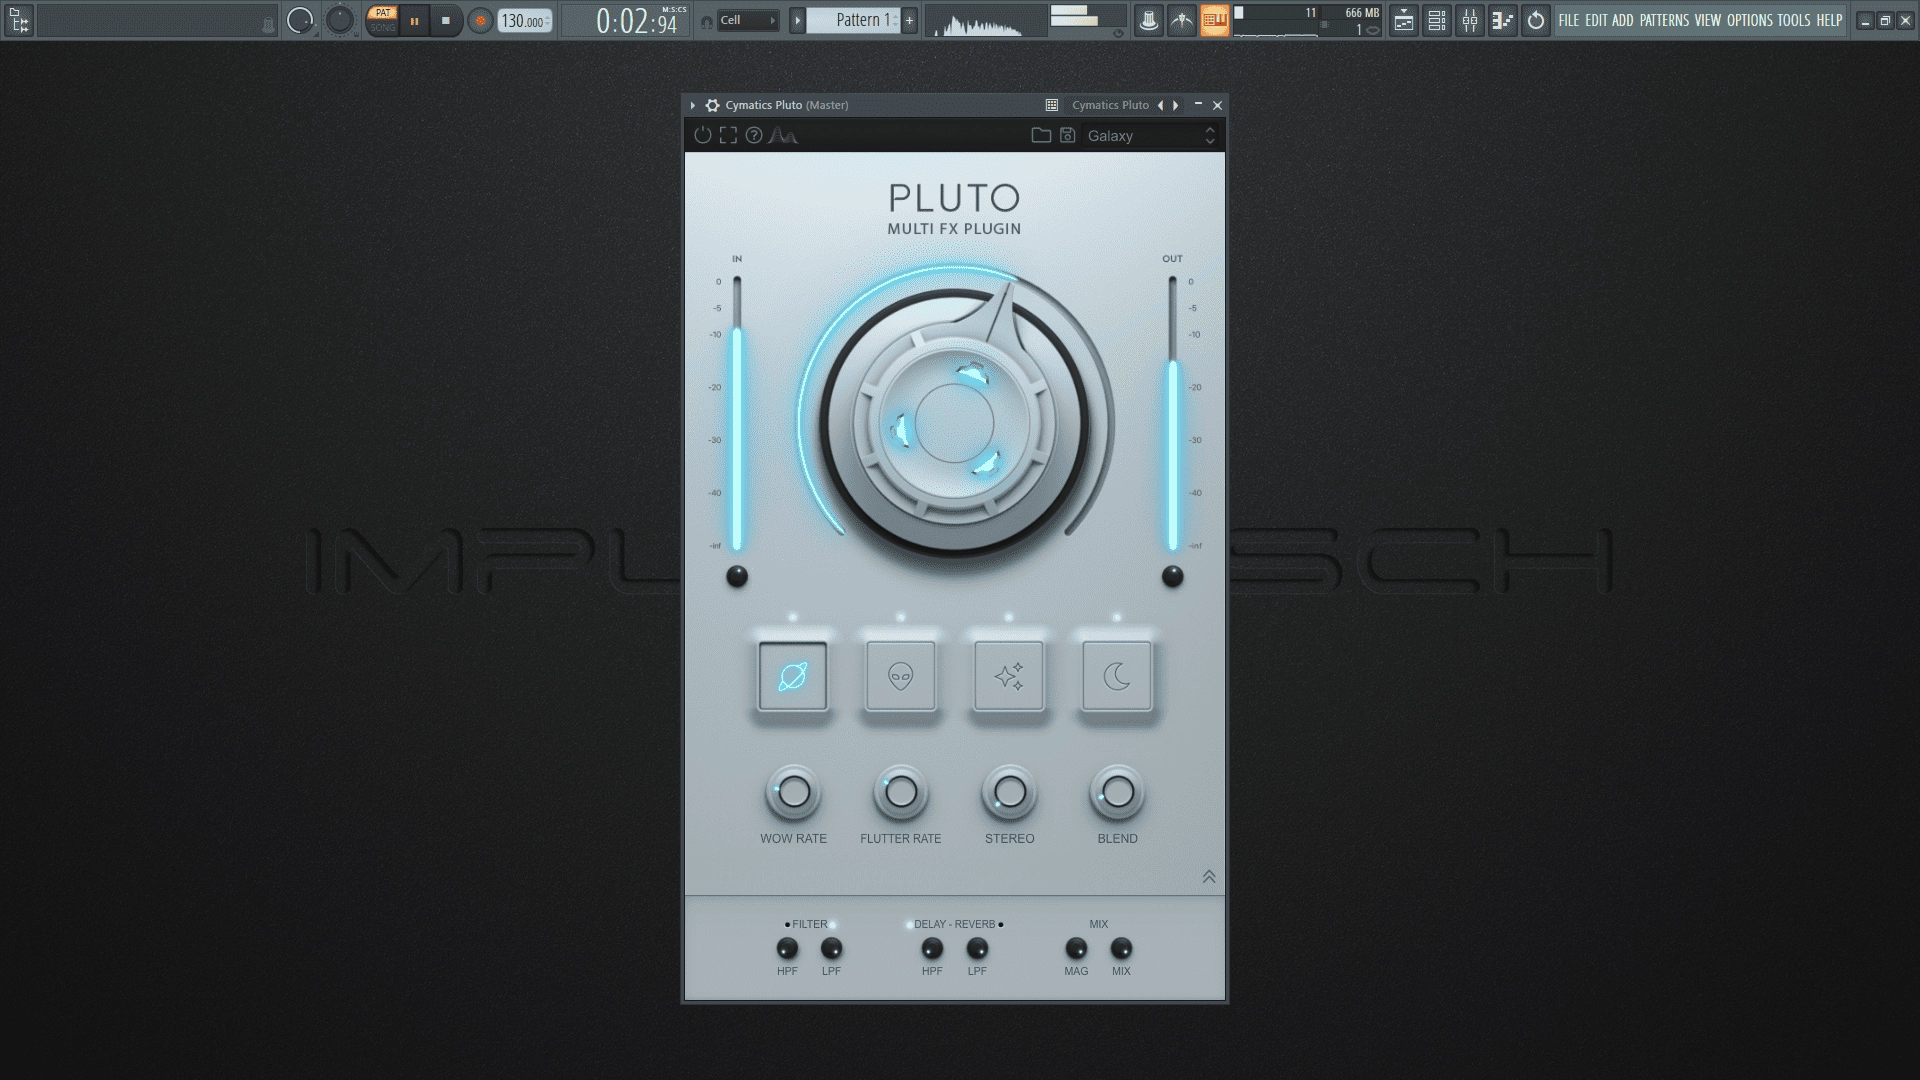The width and height of the screenshot is (1920, 1080).
Task: Toggle the Pluto plugin power button
Action: pos(702,135)
